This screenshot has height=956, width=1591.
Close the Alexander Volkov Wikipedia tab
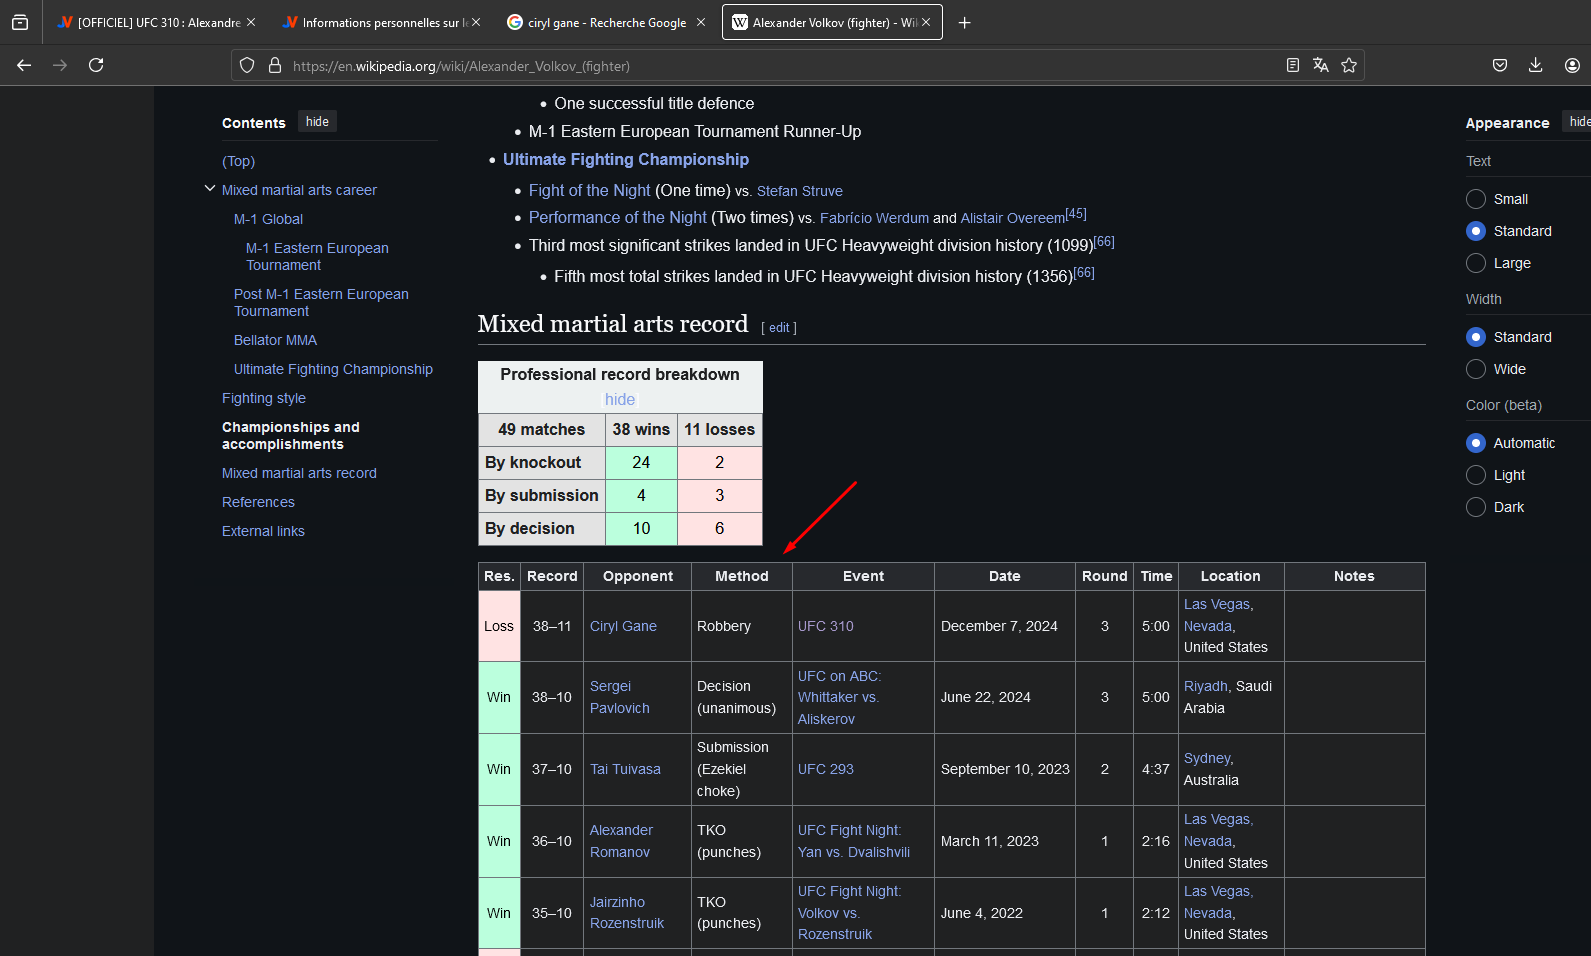[x=926, y=22]
